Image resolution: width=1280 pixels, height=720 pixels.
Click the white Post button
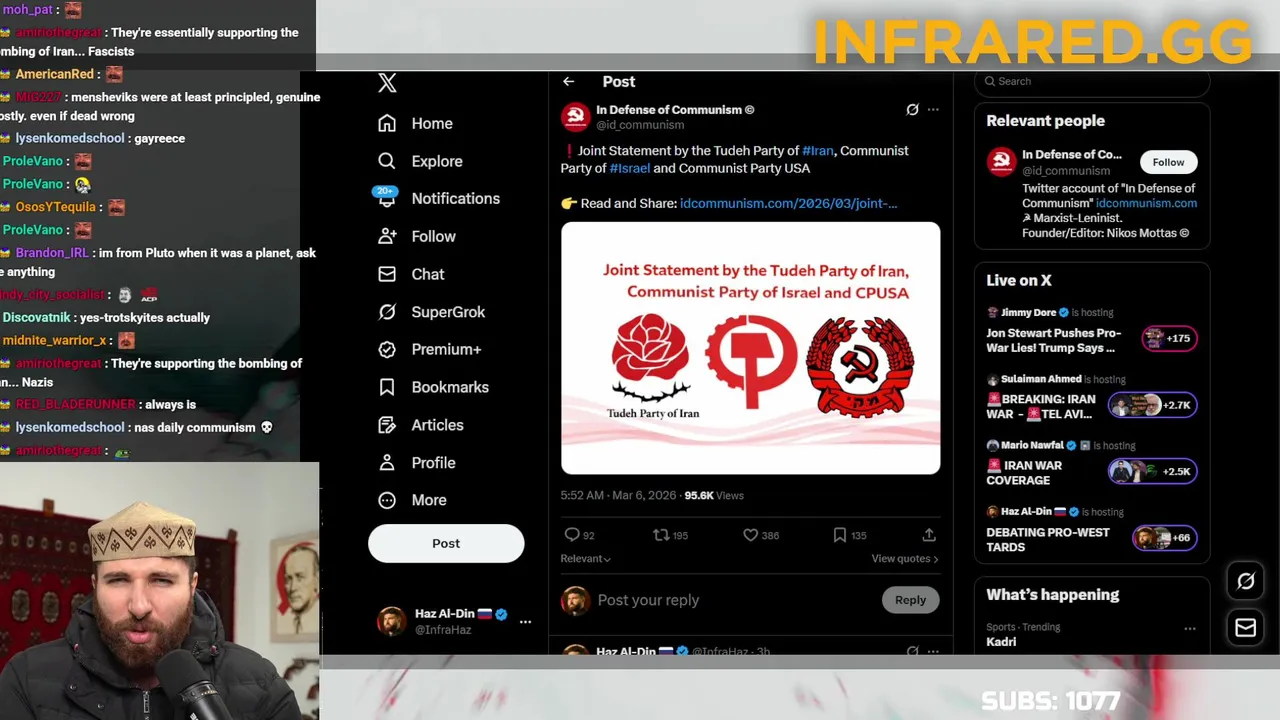click(x=446, y=543)
